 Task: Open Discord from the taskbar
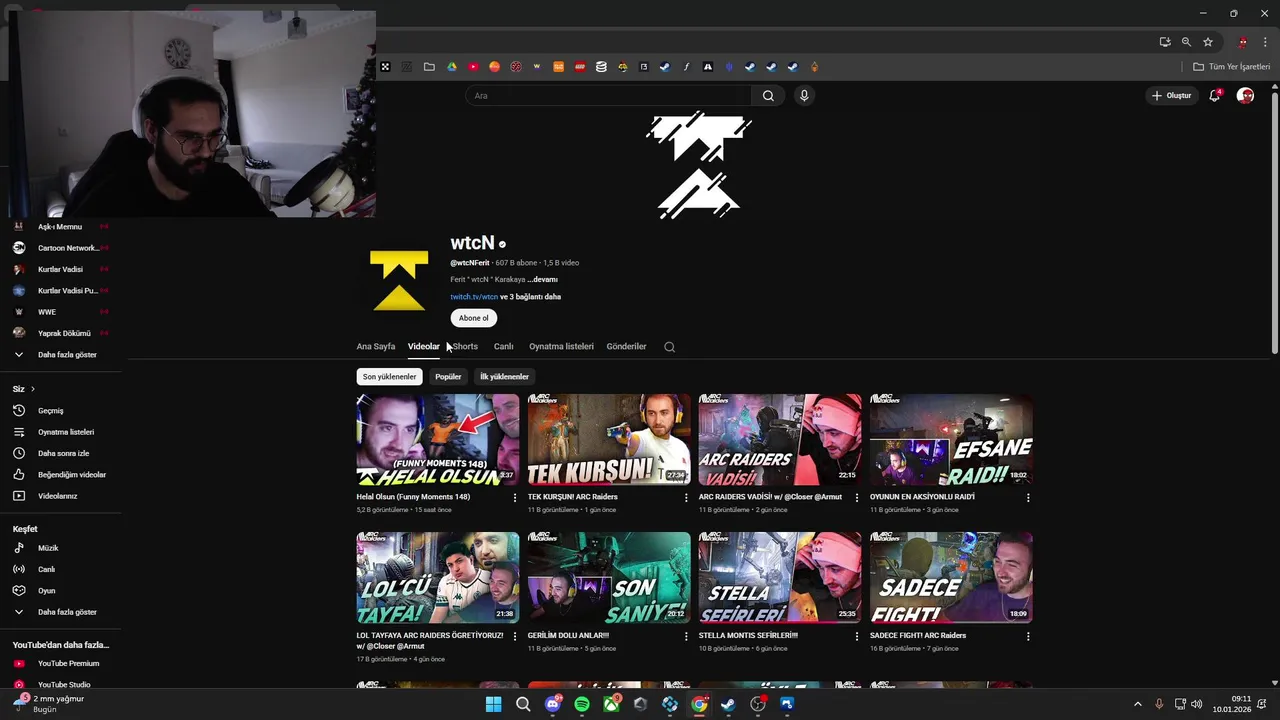click(x=552, y=704)
